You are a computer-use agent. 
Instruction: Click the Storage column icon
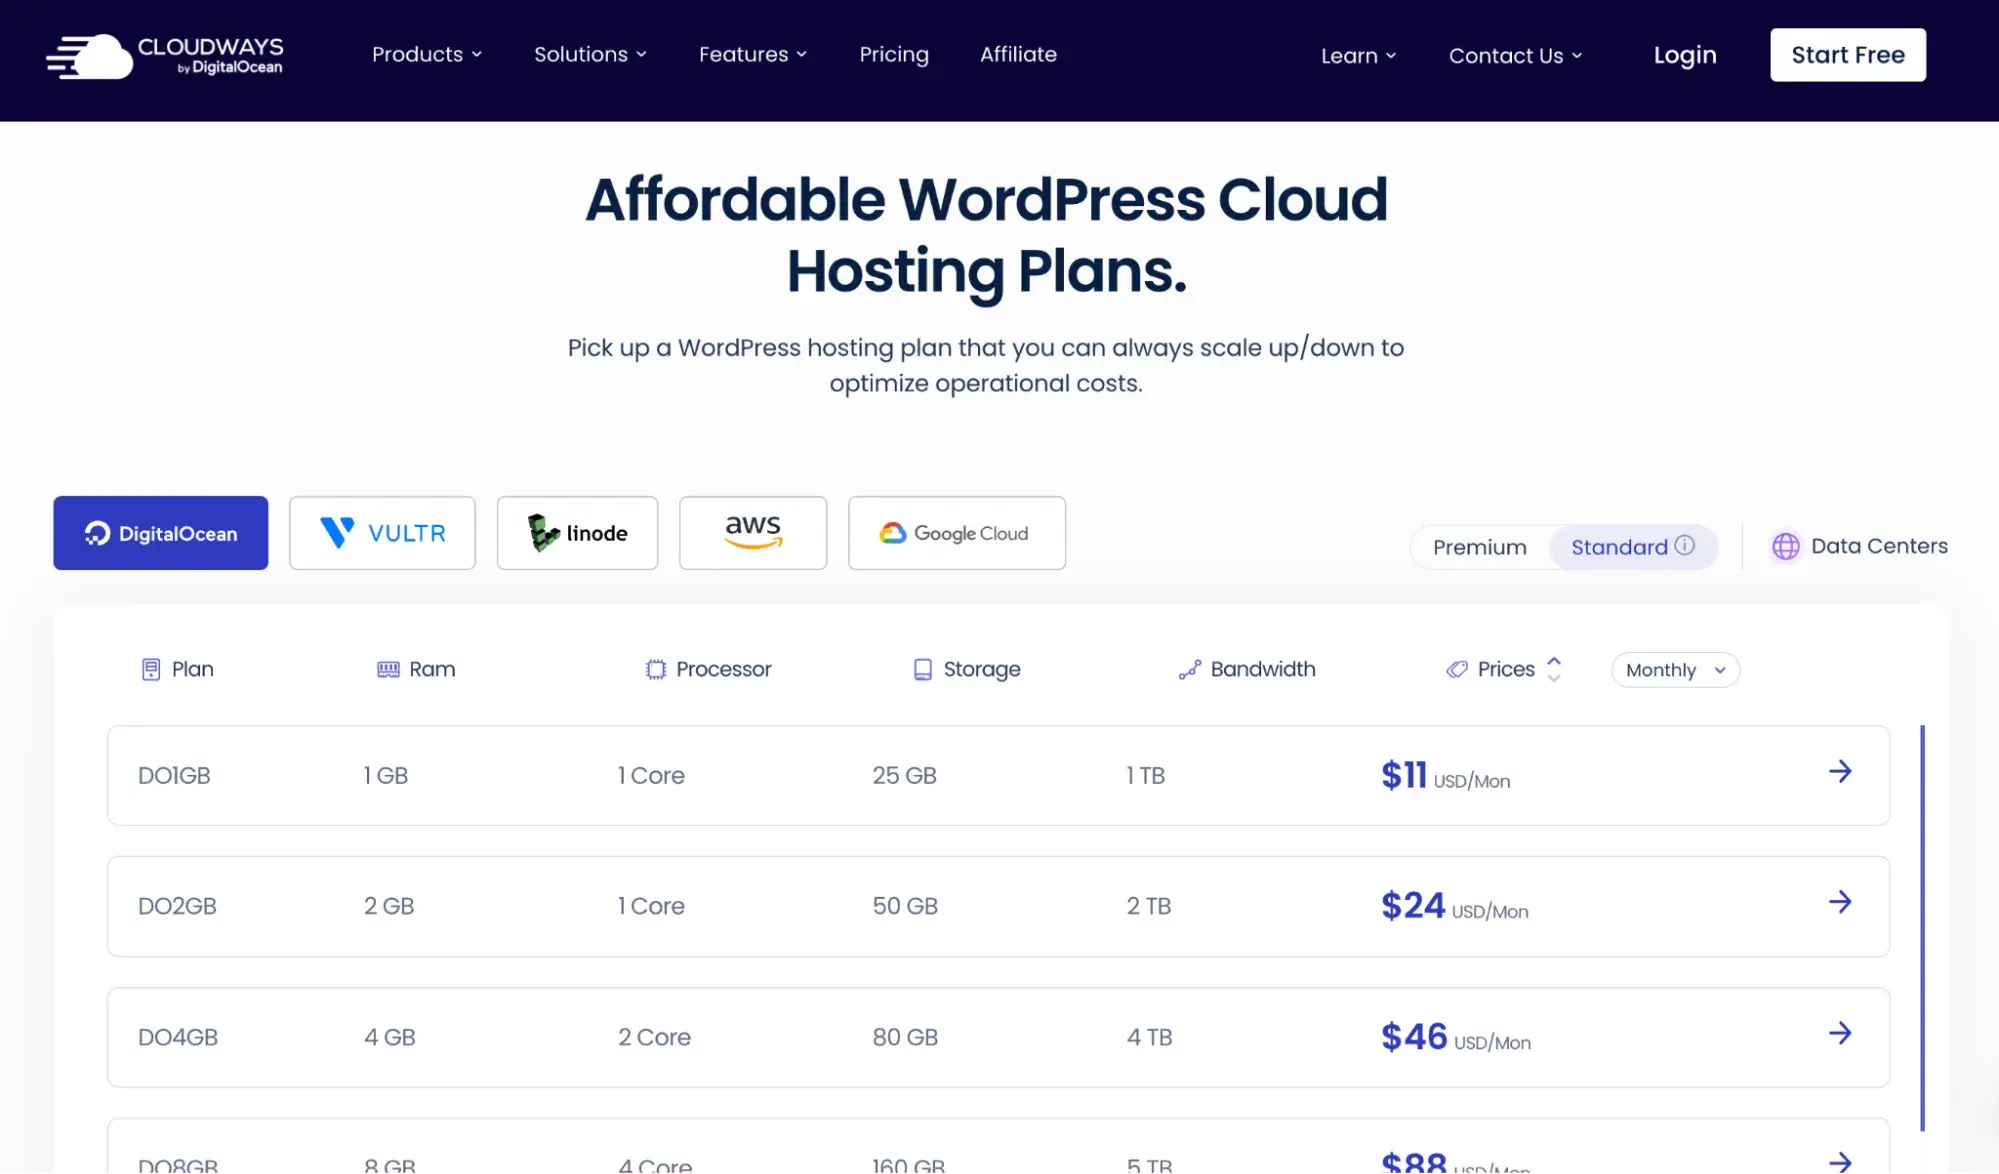[923, 669]
